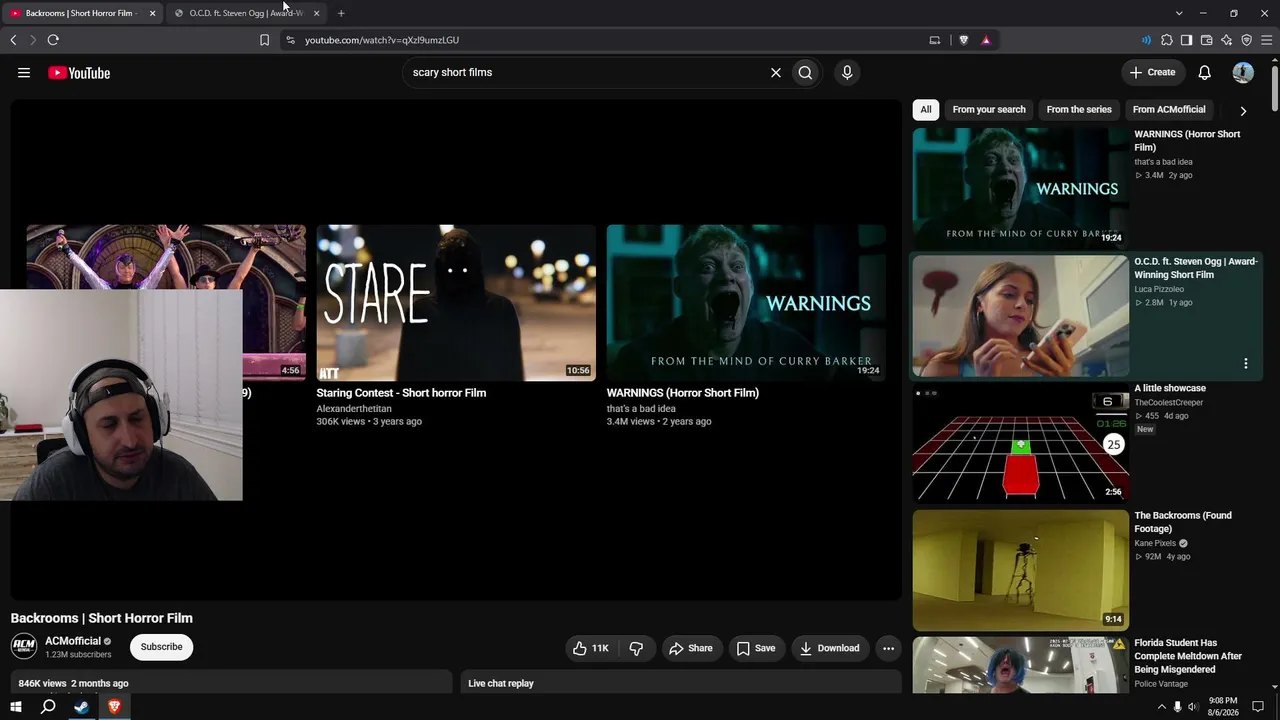Switch to the Backrooms Short Horror Film tab
Image resolution: width=1280 pixels, height=720 pixels.
[x=82, y=13]
